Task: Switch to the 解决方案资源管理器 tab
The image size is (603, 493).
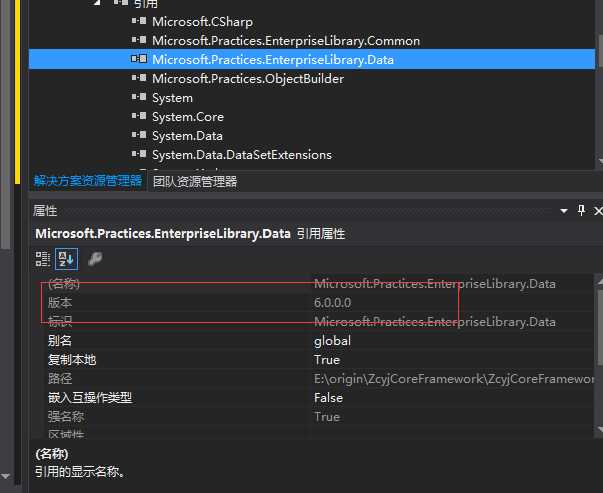Action: [88, 181]
